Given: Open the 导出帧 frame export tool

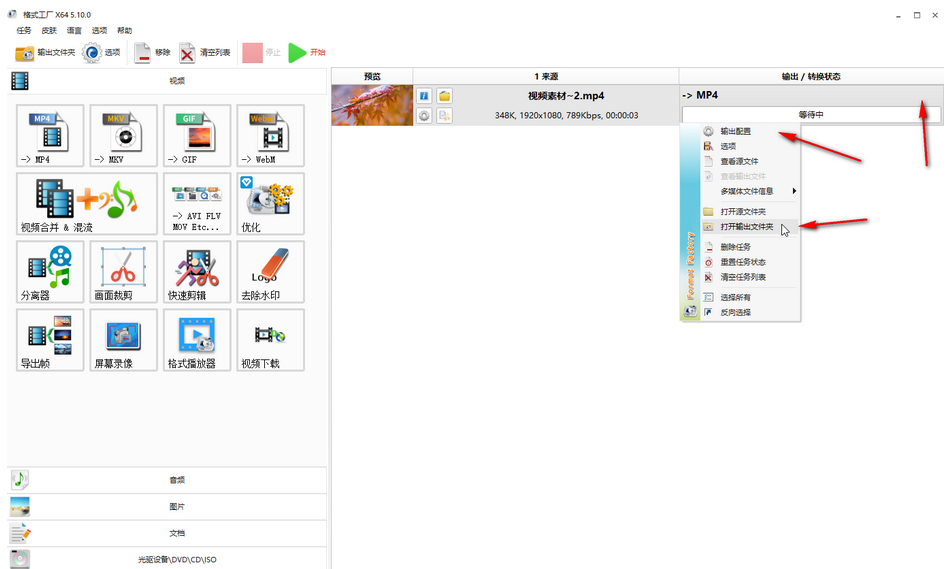Looking at the screenshot, I should click(x=50, y=340).
